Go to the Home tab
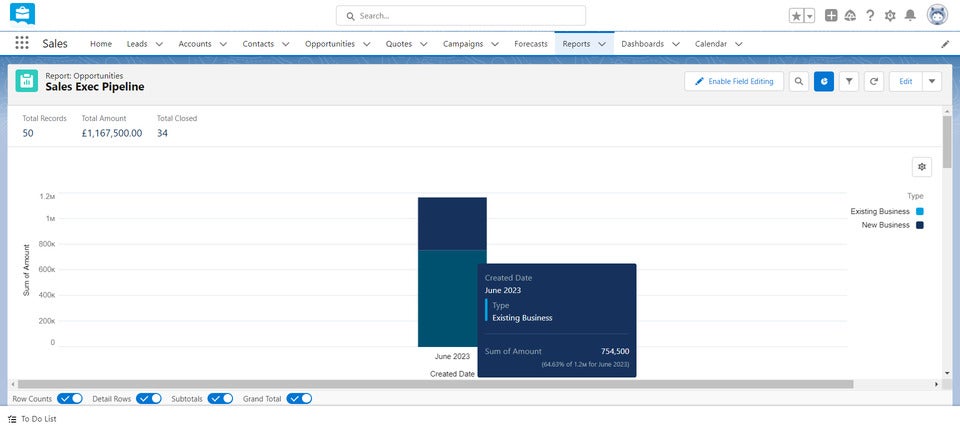Screen dimensions: 960x430 coord(101,44)
